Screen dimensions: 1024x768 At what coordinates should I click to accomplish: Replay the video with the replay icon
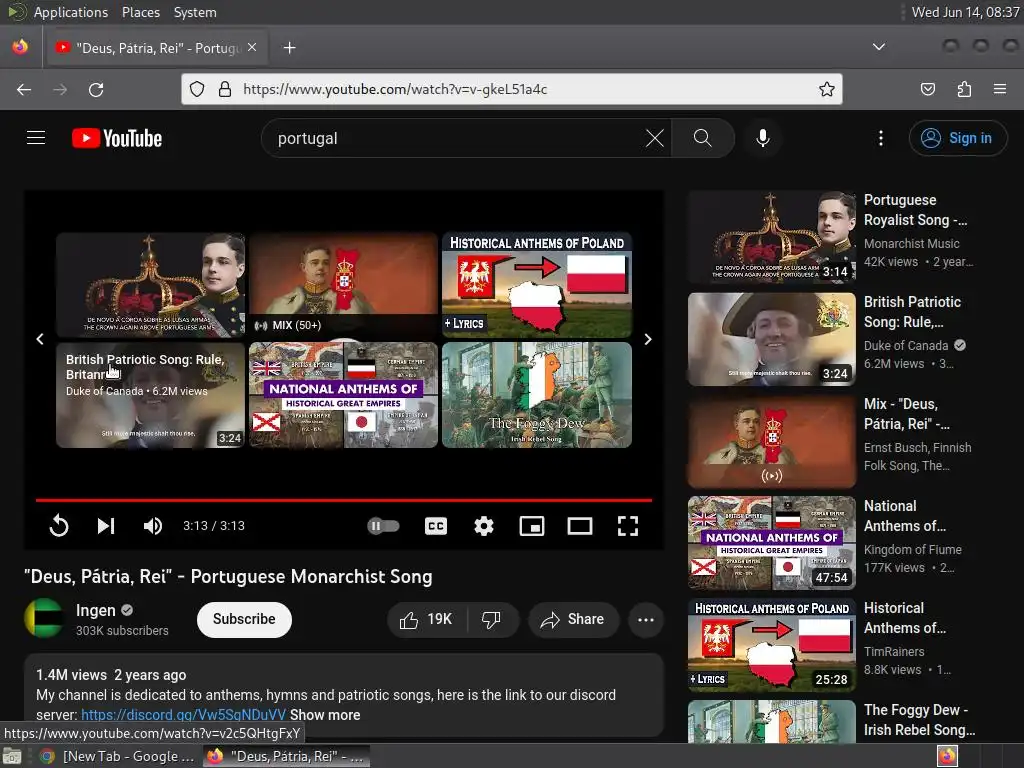pos(59,526)
